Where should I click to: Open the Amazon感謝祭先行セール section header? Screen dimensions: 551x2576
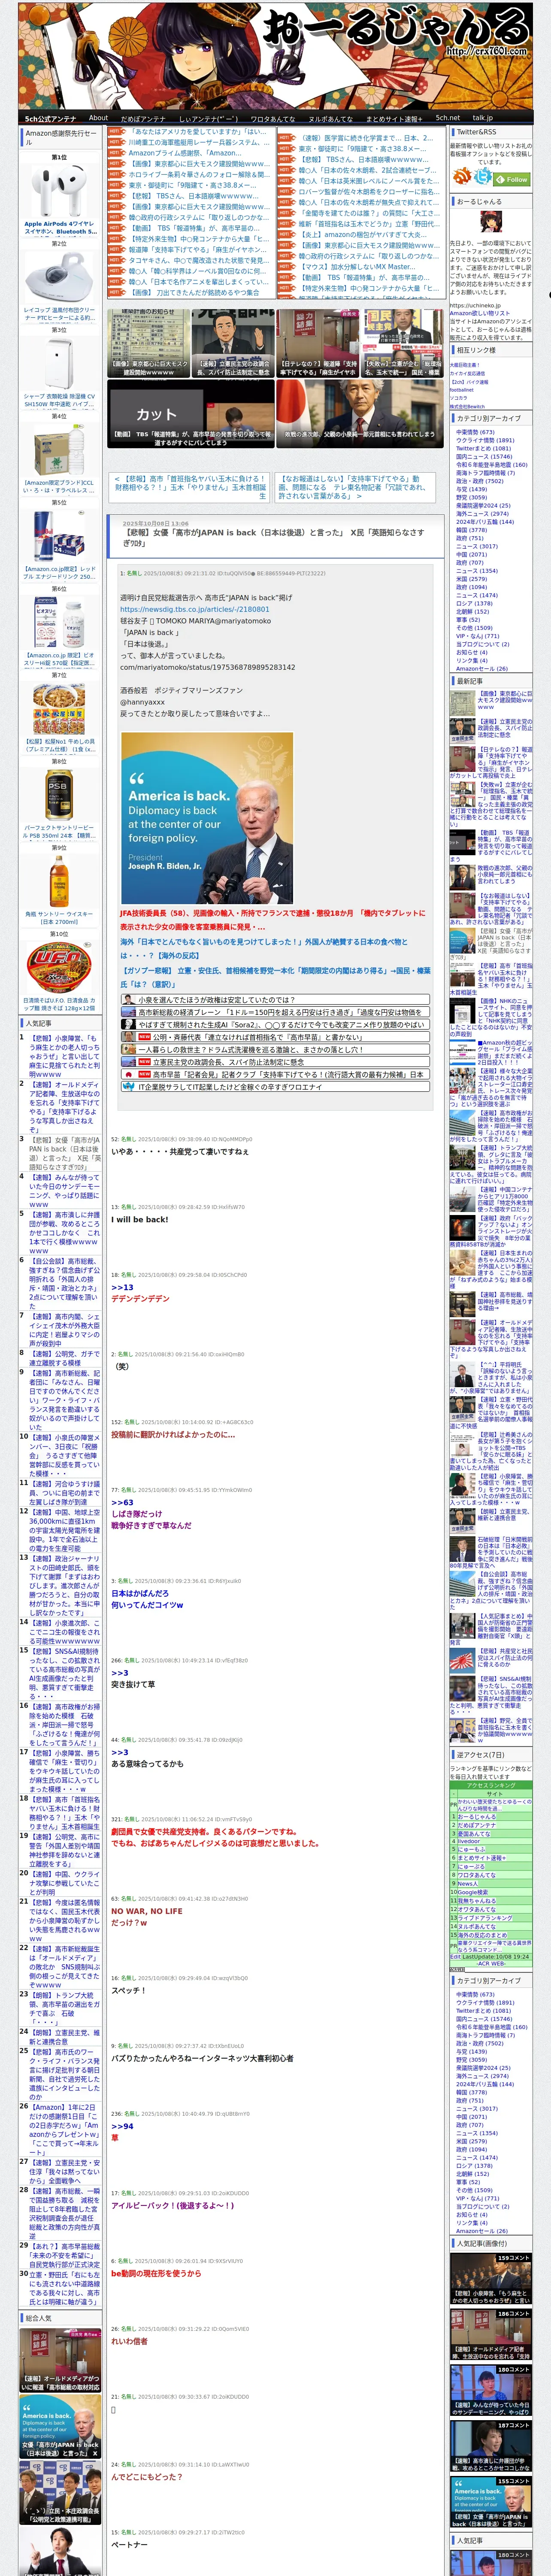point(61,137)
